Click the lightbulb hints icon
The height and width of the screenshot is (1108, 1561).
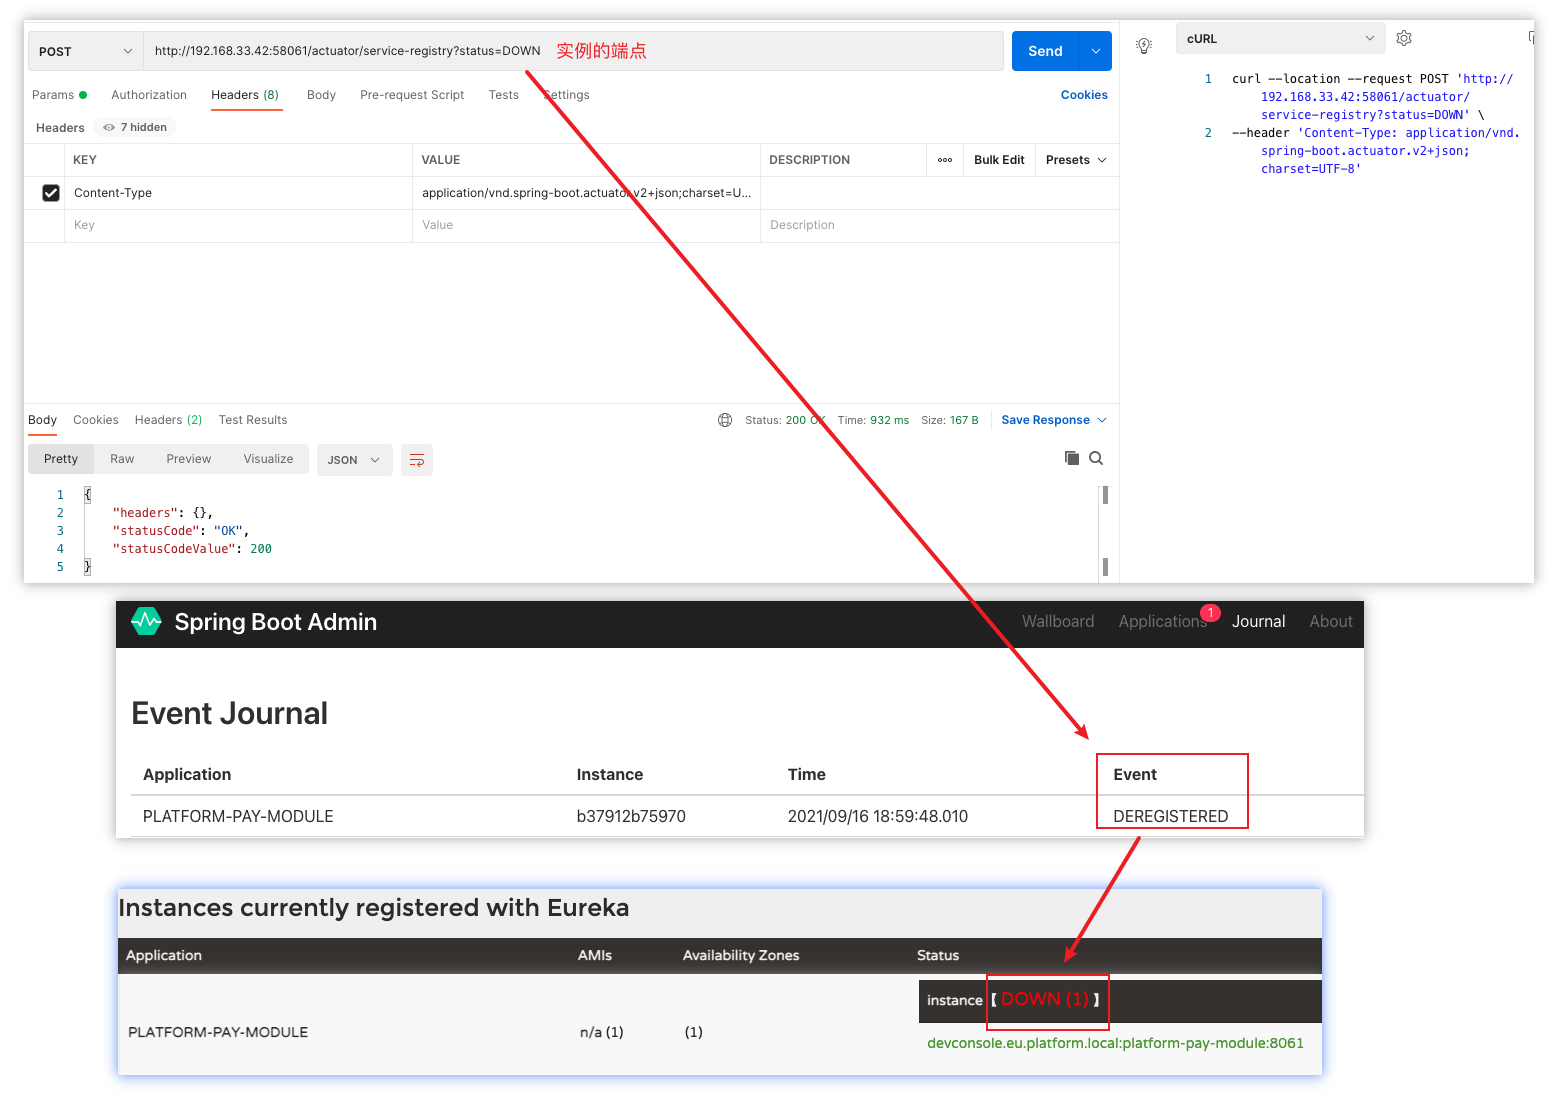click(1144, 45)
